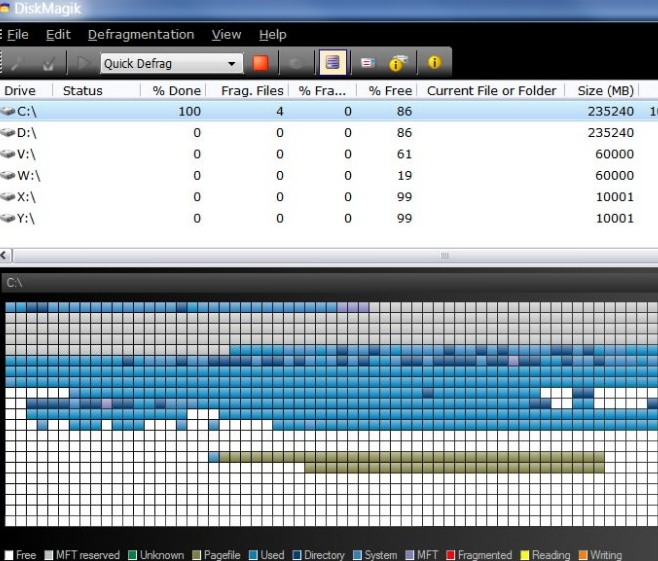Sort by Current File or Folder header
This screenshot has width=658, height=561.
pyautogui.click(x=491, y=91)
